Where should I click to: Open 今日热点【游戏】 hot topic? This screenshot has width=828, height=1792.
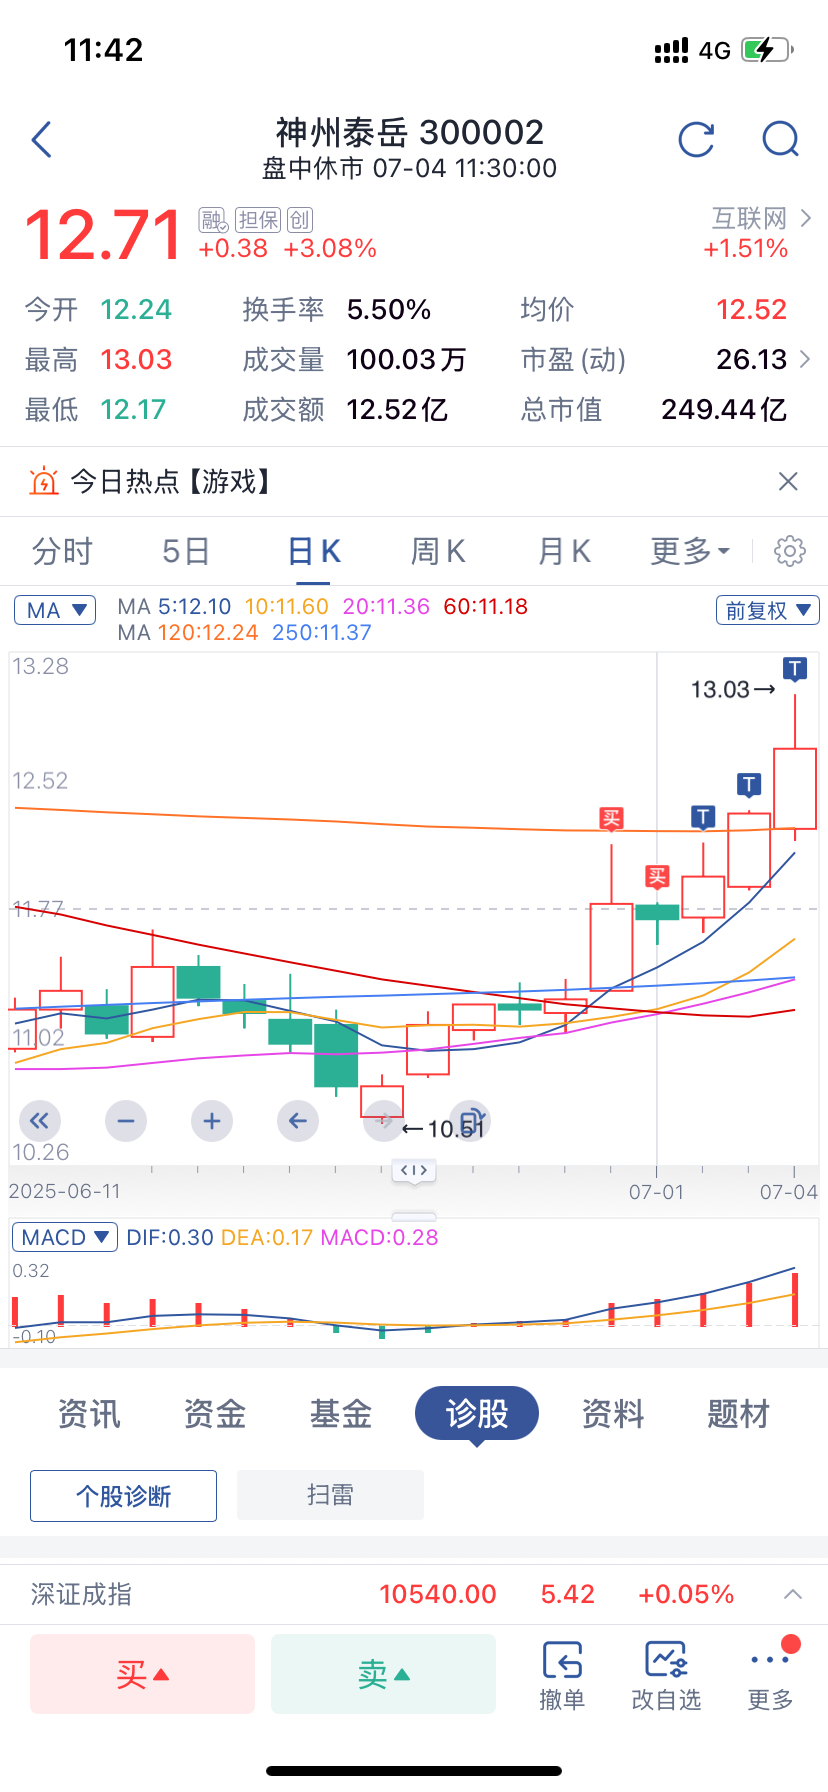pos(170,482)
